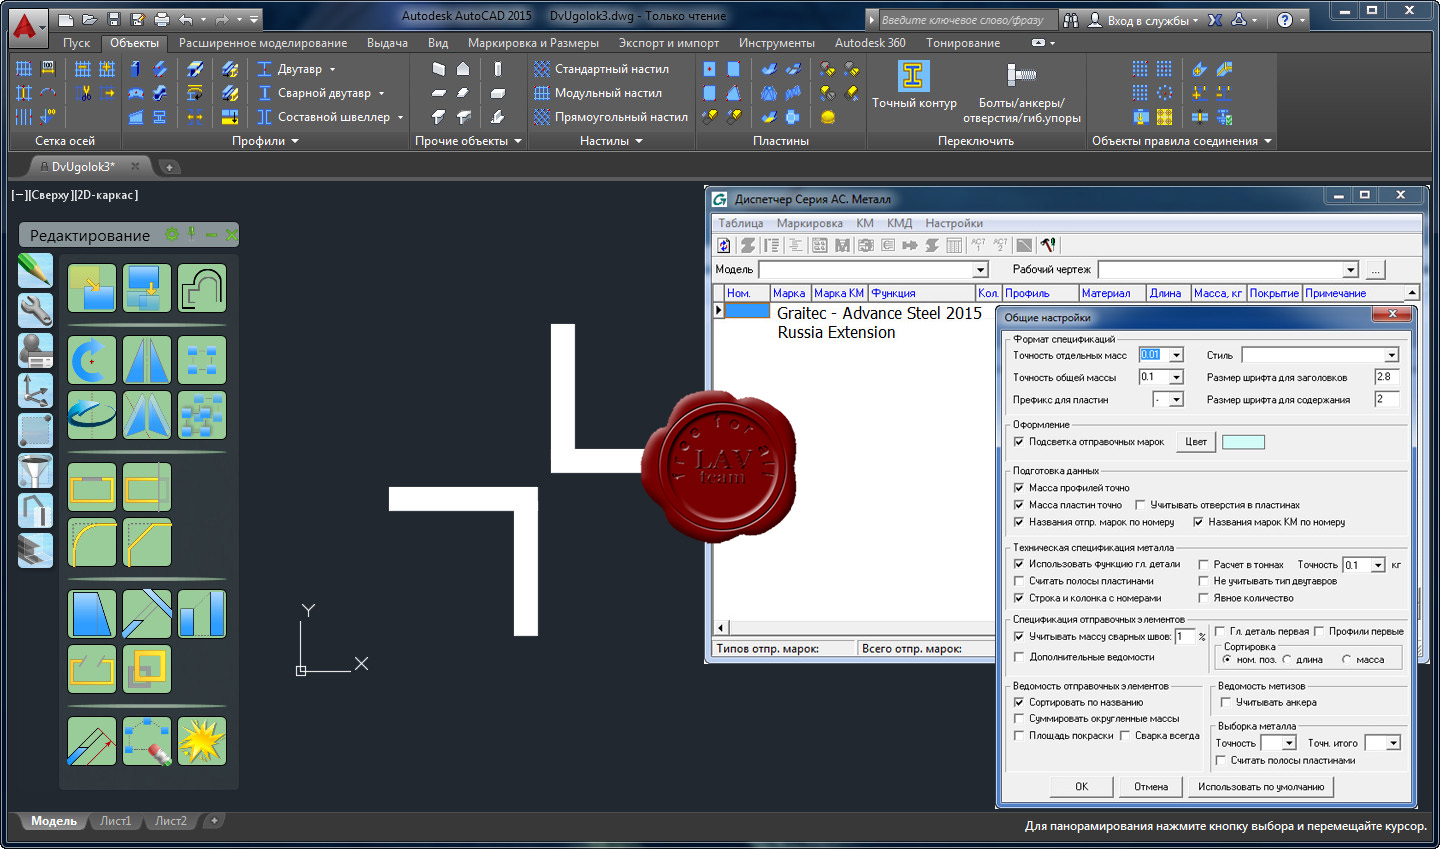Click the Точный контур icon
The image size is (1440, 849).
(x=912, y=76)
